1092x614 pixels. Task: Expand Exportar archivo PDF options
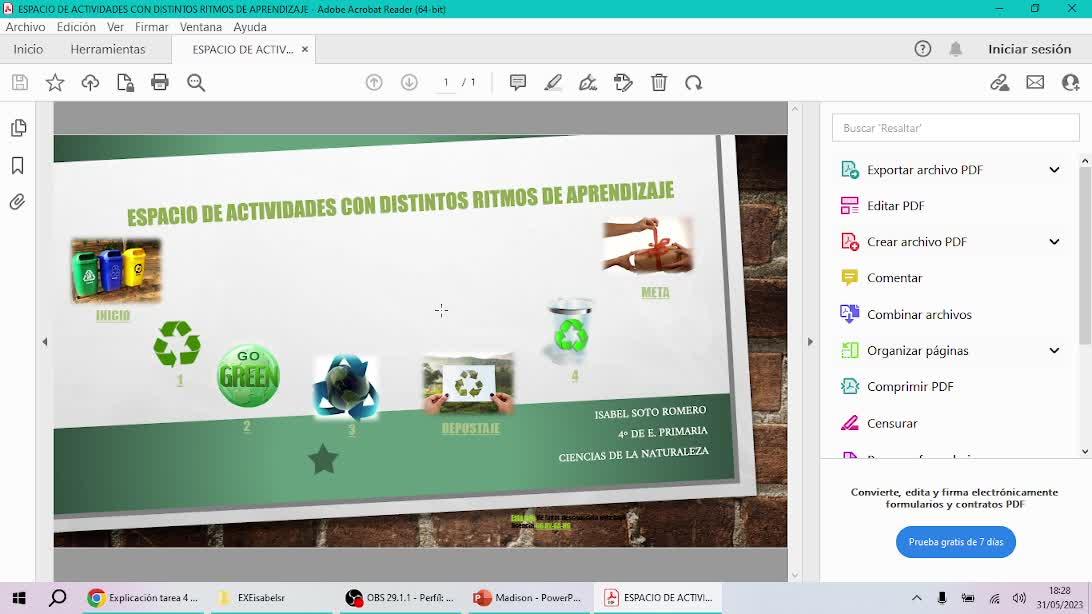pyautogui.click(x=1054, y=170)
